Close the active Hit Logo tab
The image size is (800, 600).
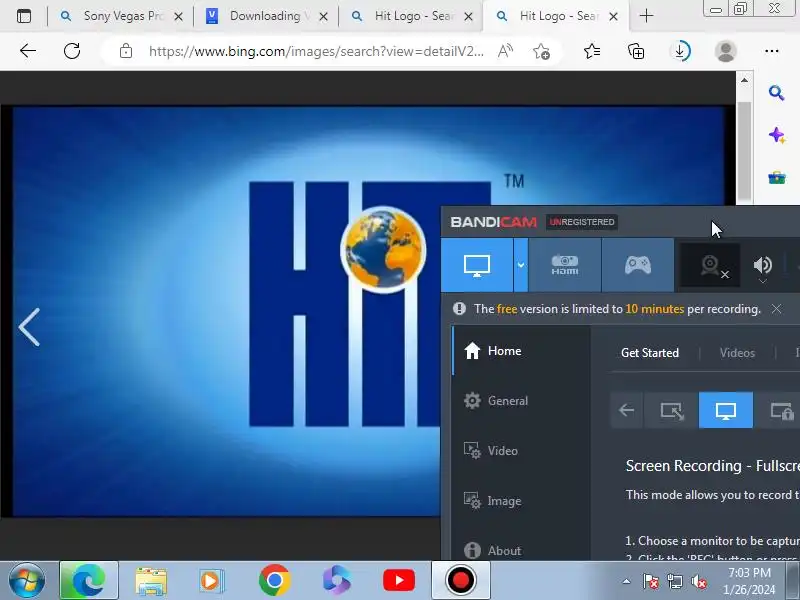(x=613, y=17)
